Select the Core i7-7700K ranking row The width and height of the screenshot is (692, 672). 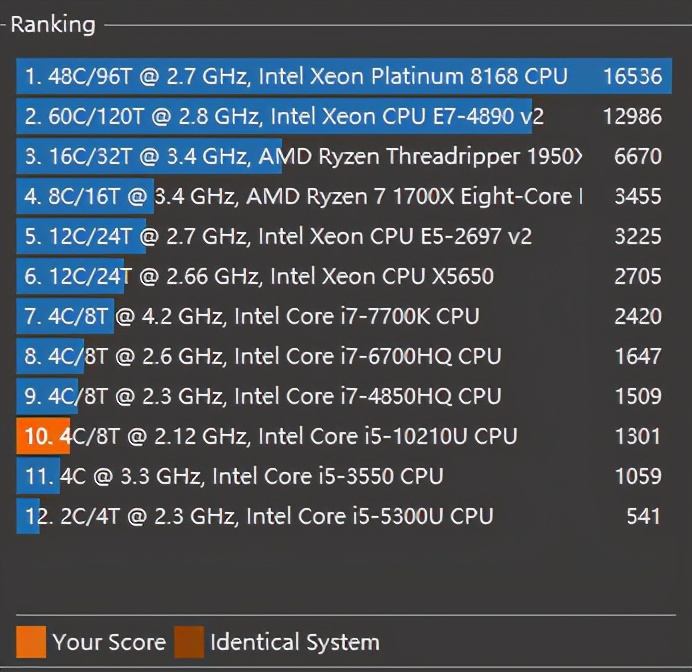point(251,317)
